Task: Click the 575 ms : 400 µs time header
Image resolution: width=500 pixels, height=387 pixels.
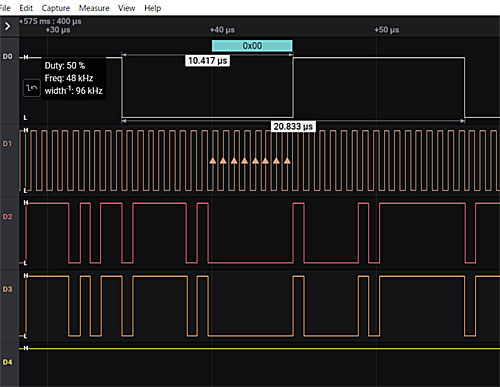Action: [52, 21]
